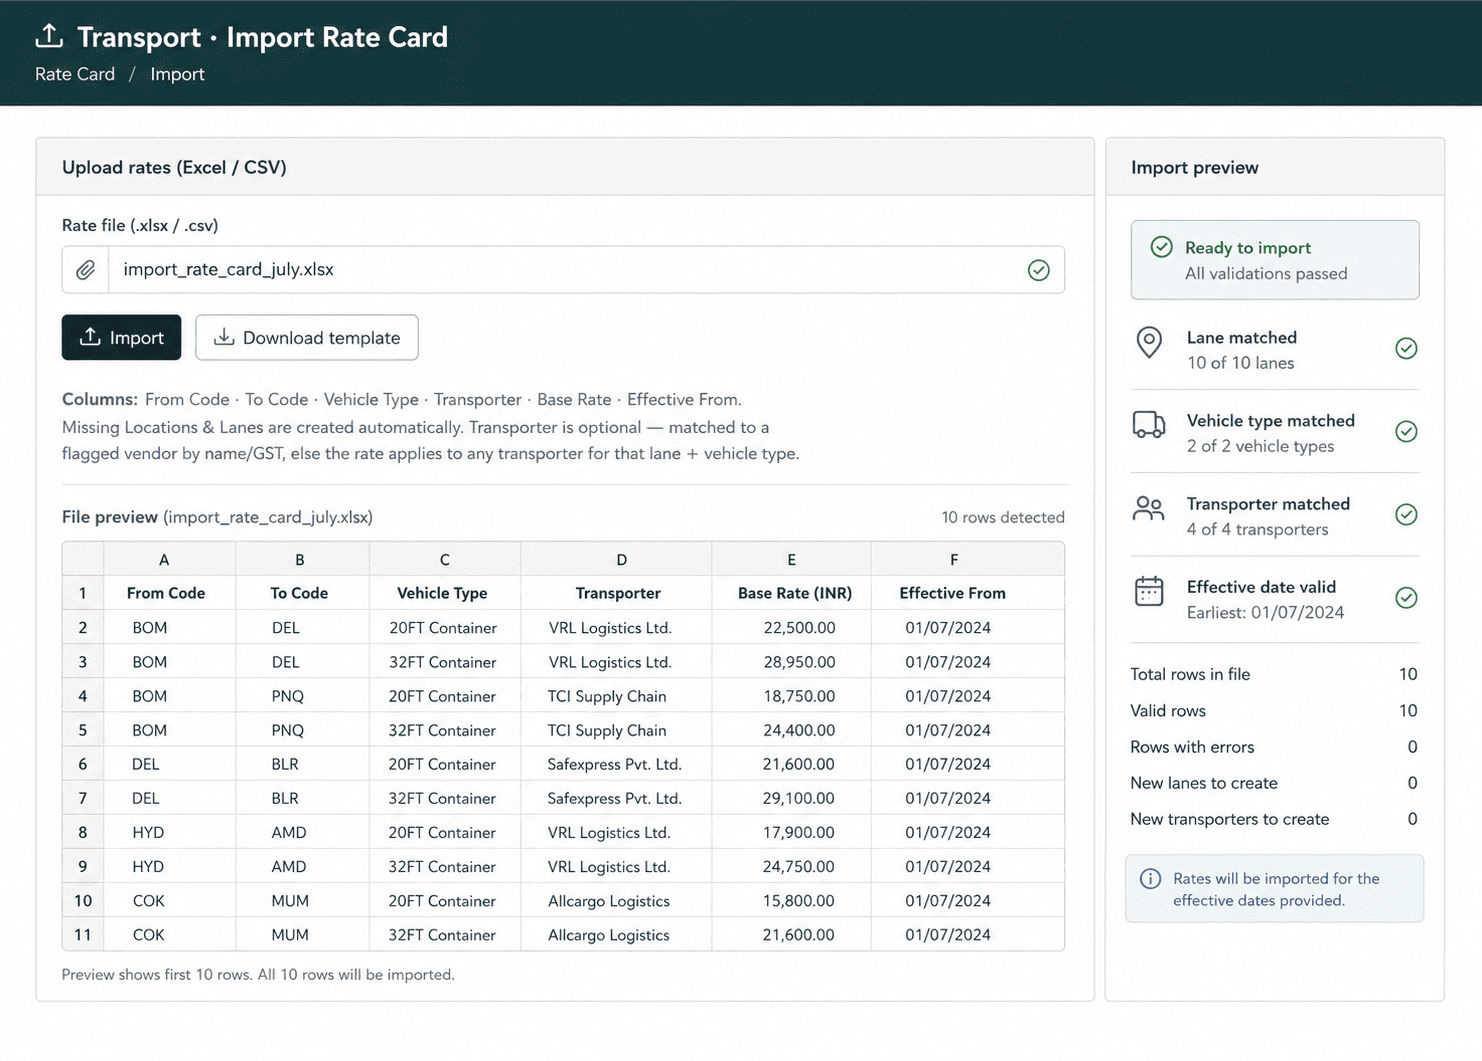Click the green check icon in the file field
This screenshot has height=1061, width=1482.
(1039, 270)
